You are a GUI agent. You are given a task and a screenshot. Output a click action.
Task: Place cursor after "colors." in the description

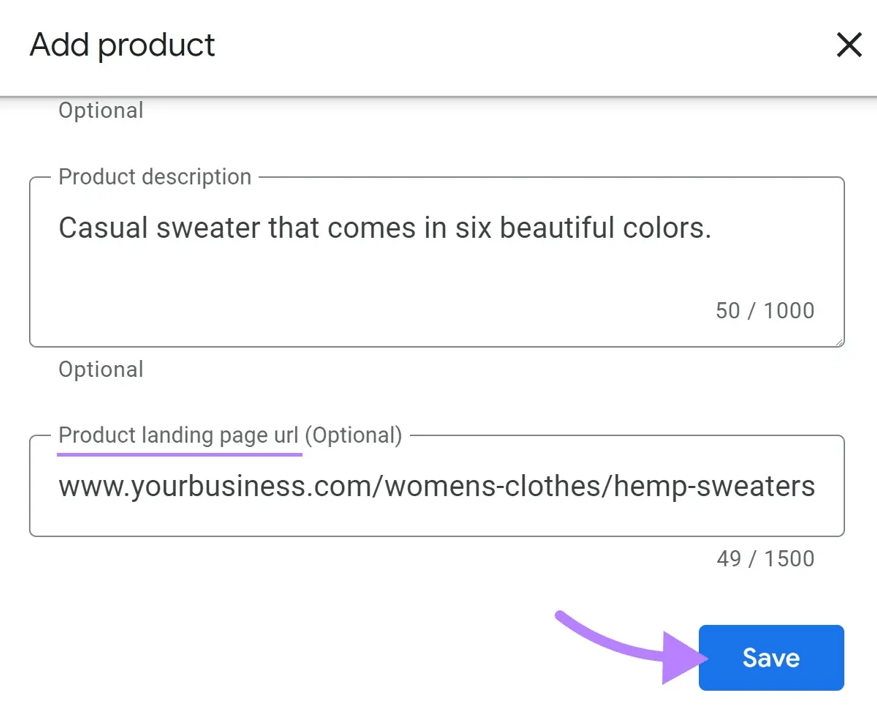coord(713,228)
